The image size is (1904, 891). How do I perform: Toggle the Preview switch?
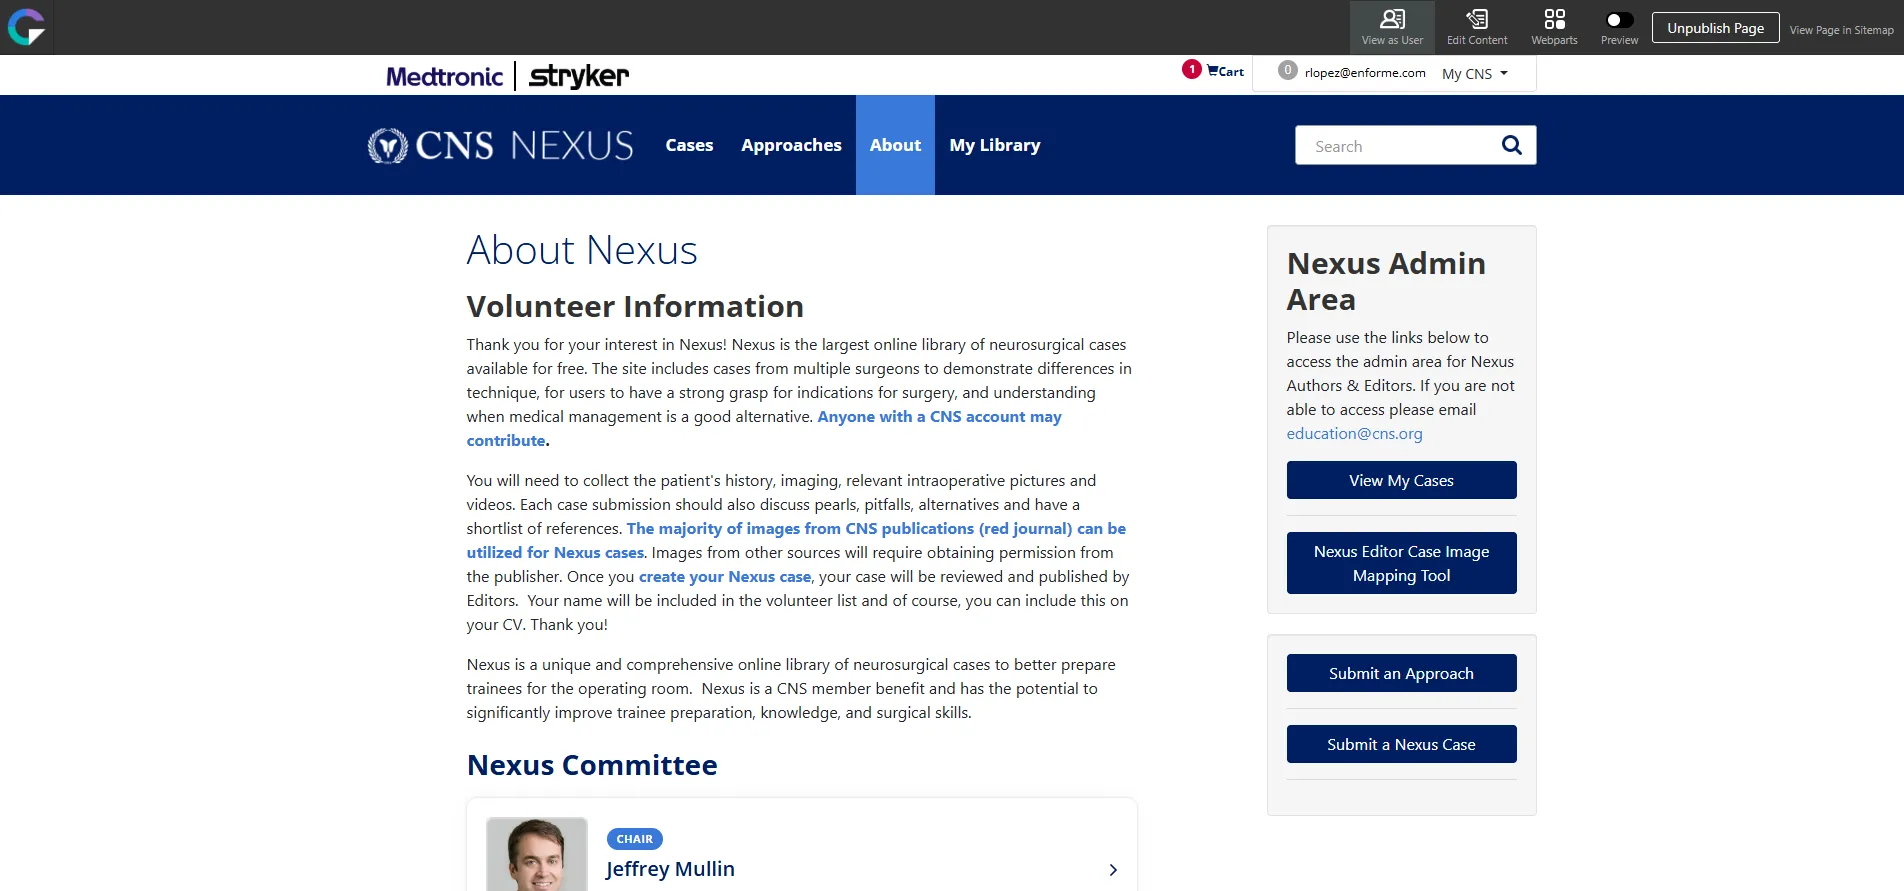click(1619, 20)
